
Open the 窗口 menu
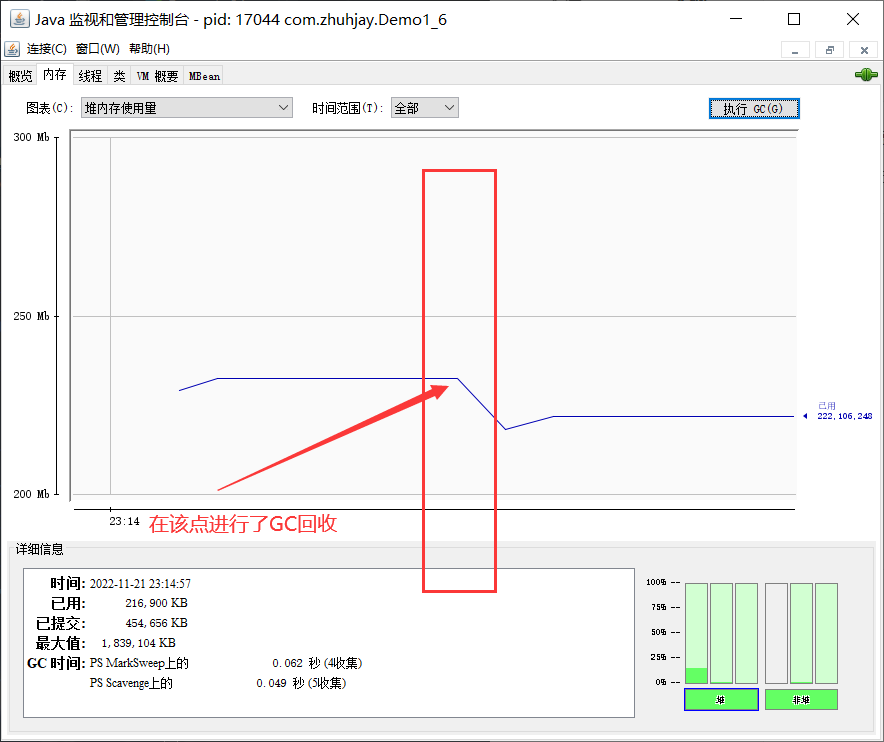point(97,49)
